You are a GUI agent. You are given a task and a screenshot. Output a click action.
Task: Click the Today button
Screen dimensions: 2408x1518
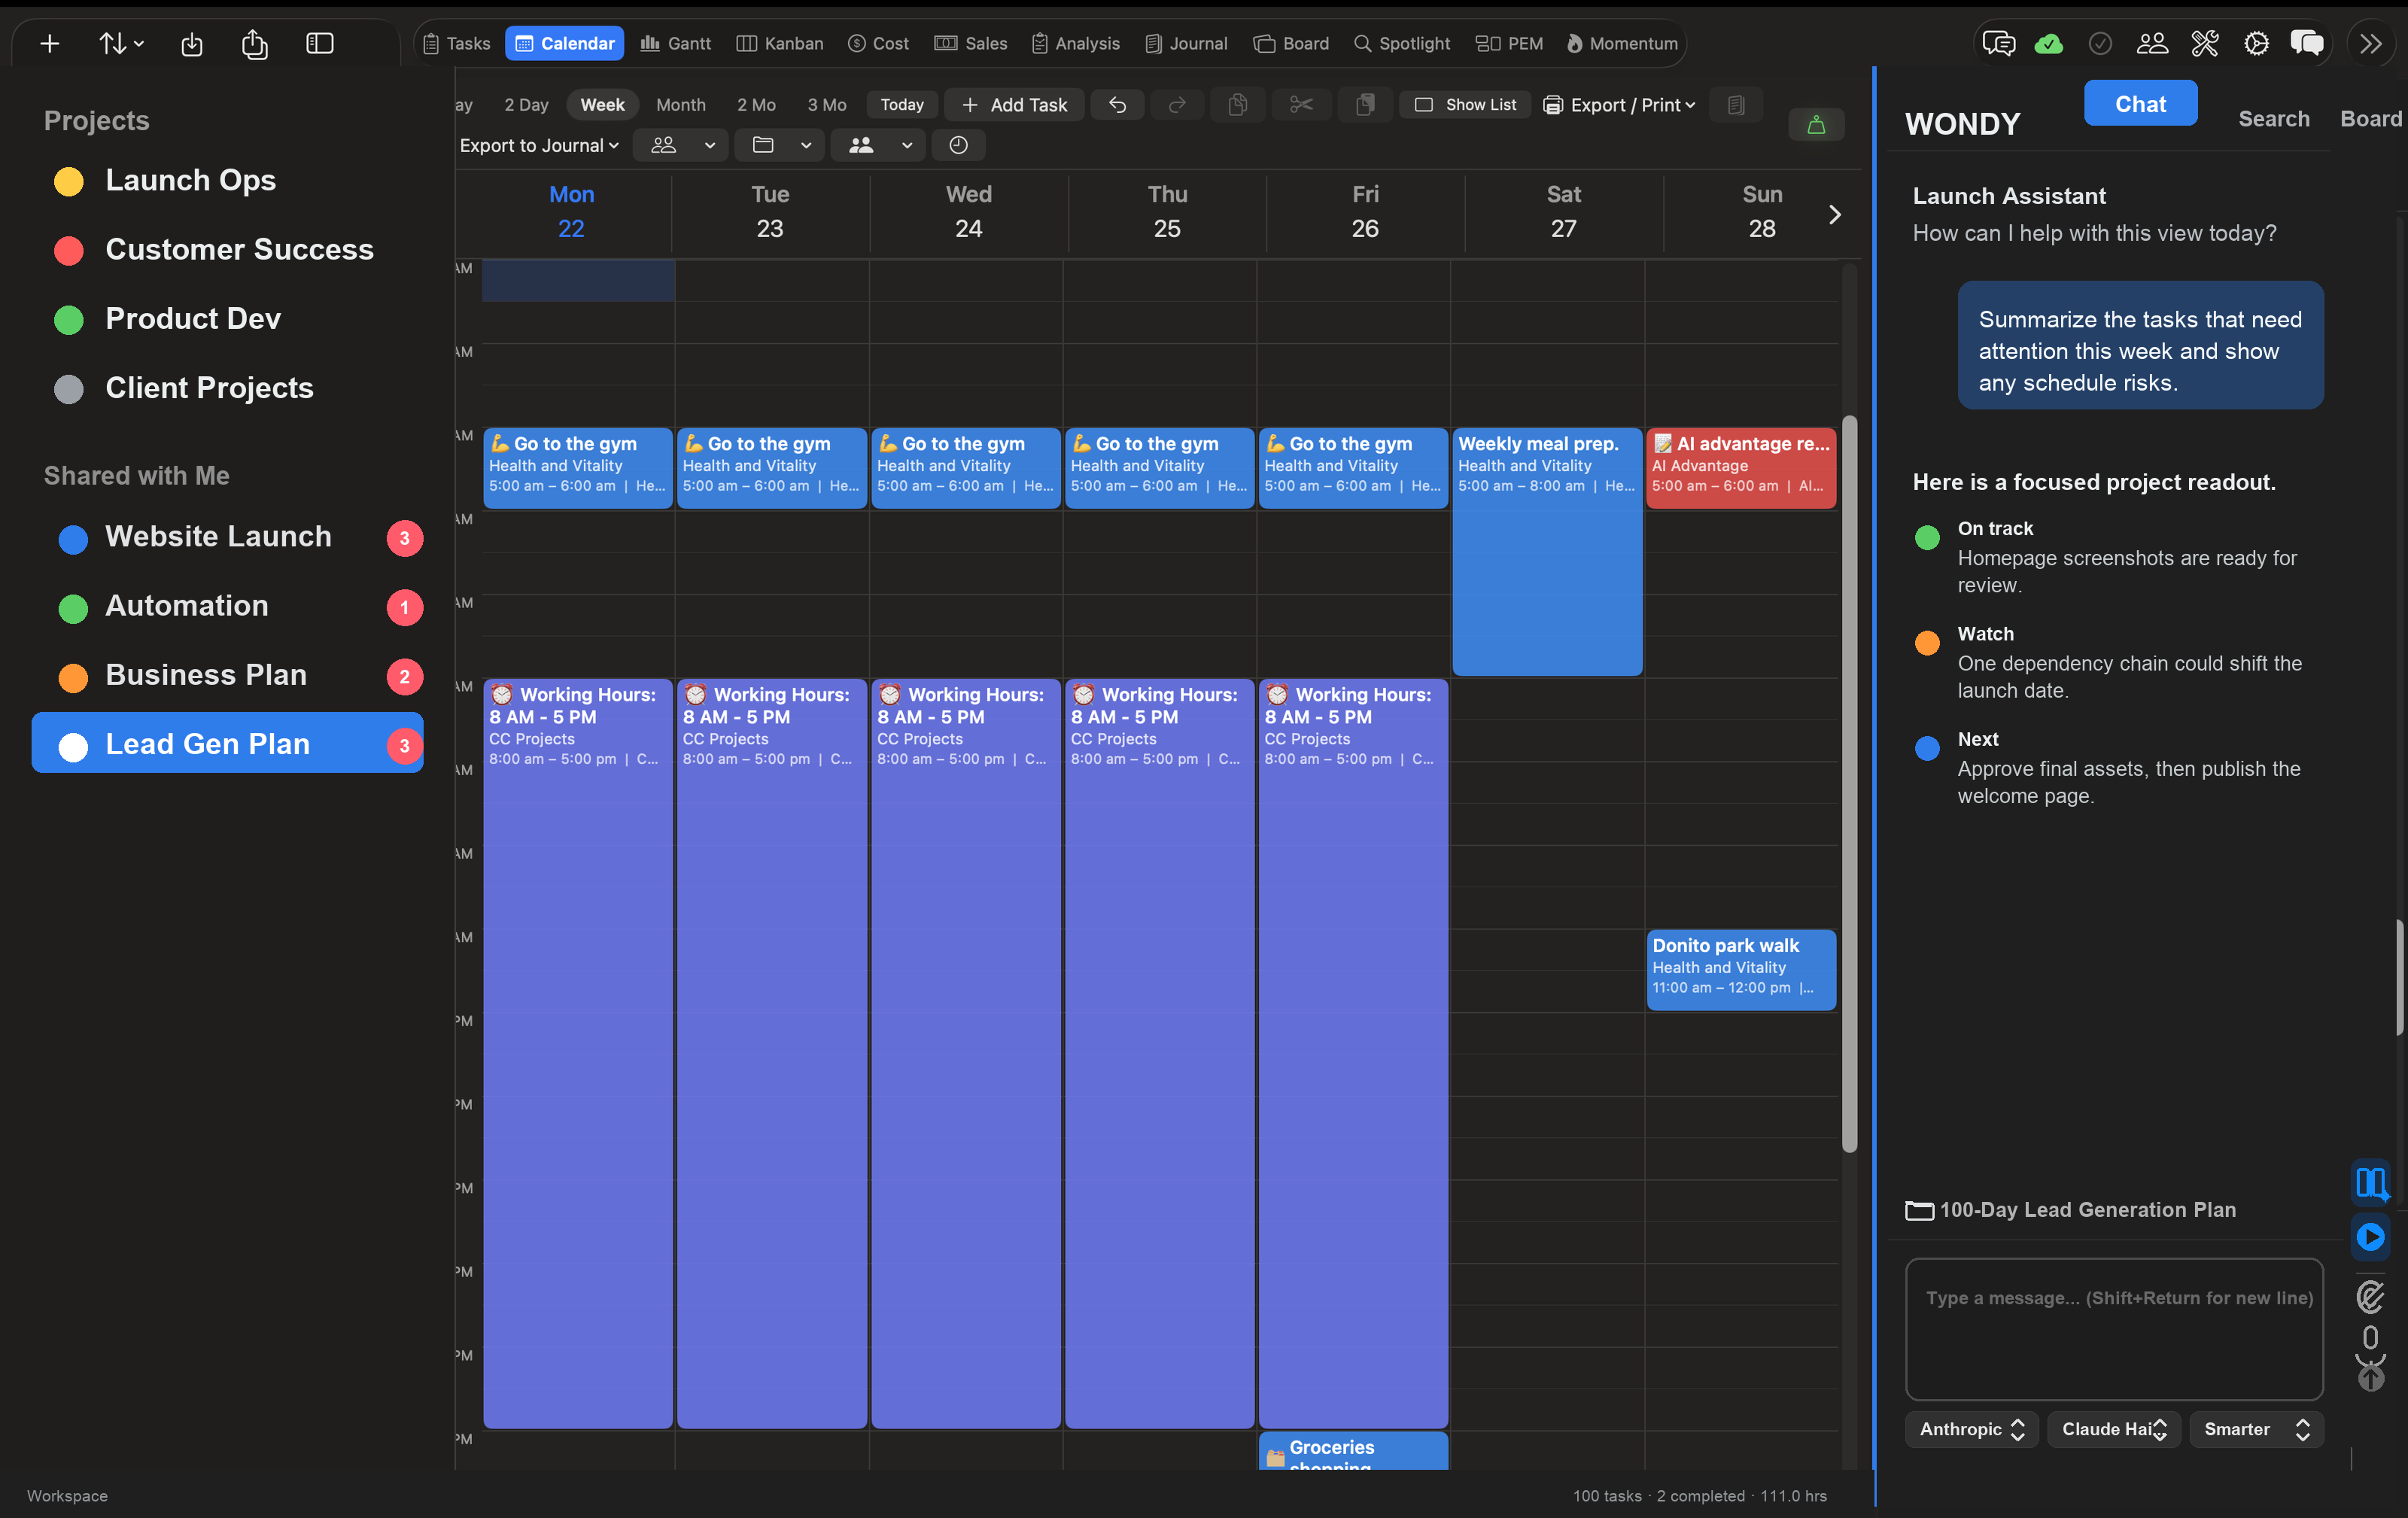point(901,104)
